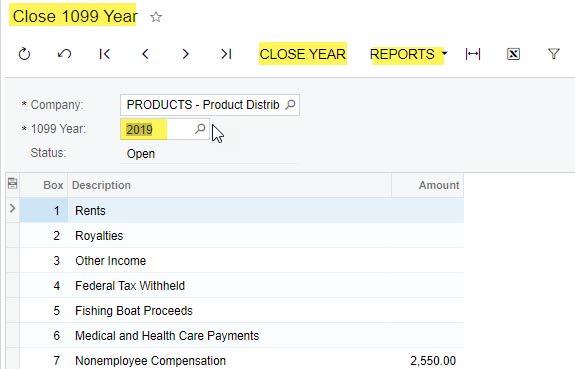Jump to last record icon
Viewport: 575px width, 369px height.
226,54
